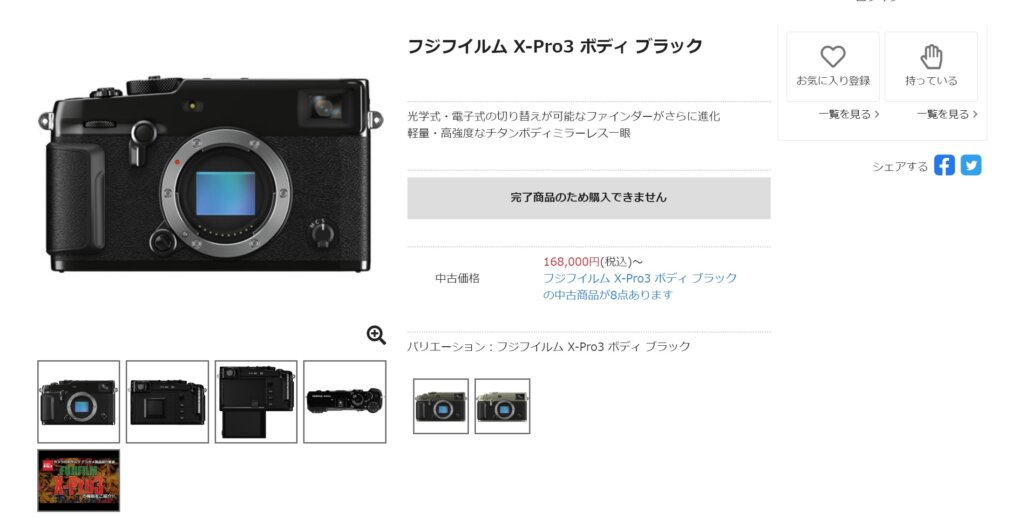Click the 持っている label text

931,81
